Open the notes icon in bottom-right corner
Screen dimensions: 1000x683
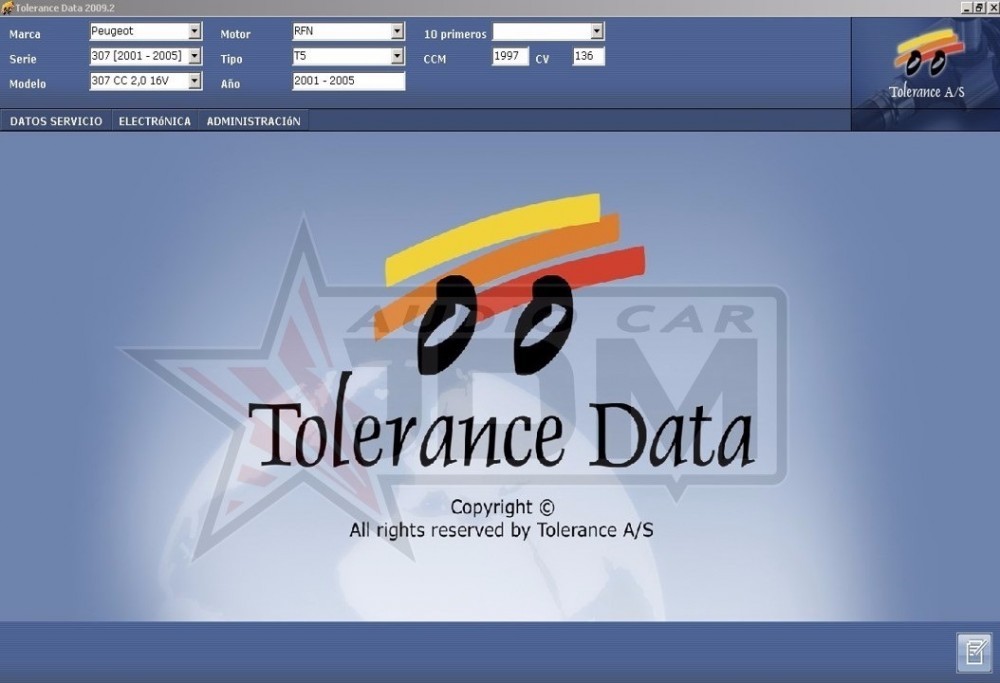974,652
